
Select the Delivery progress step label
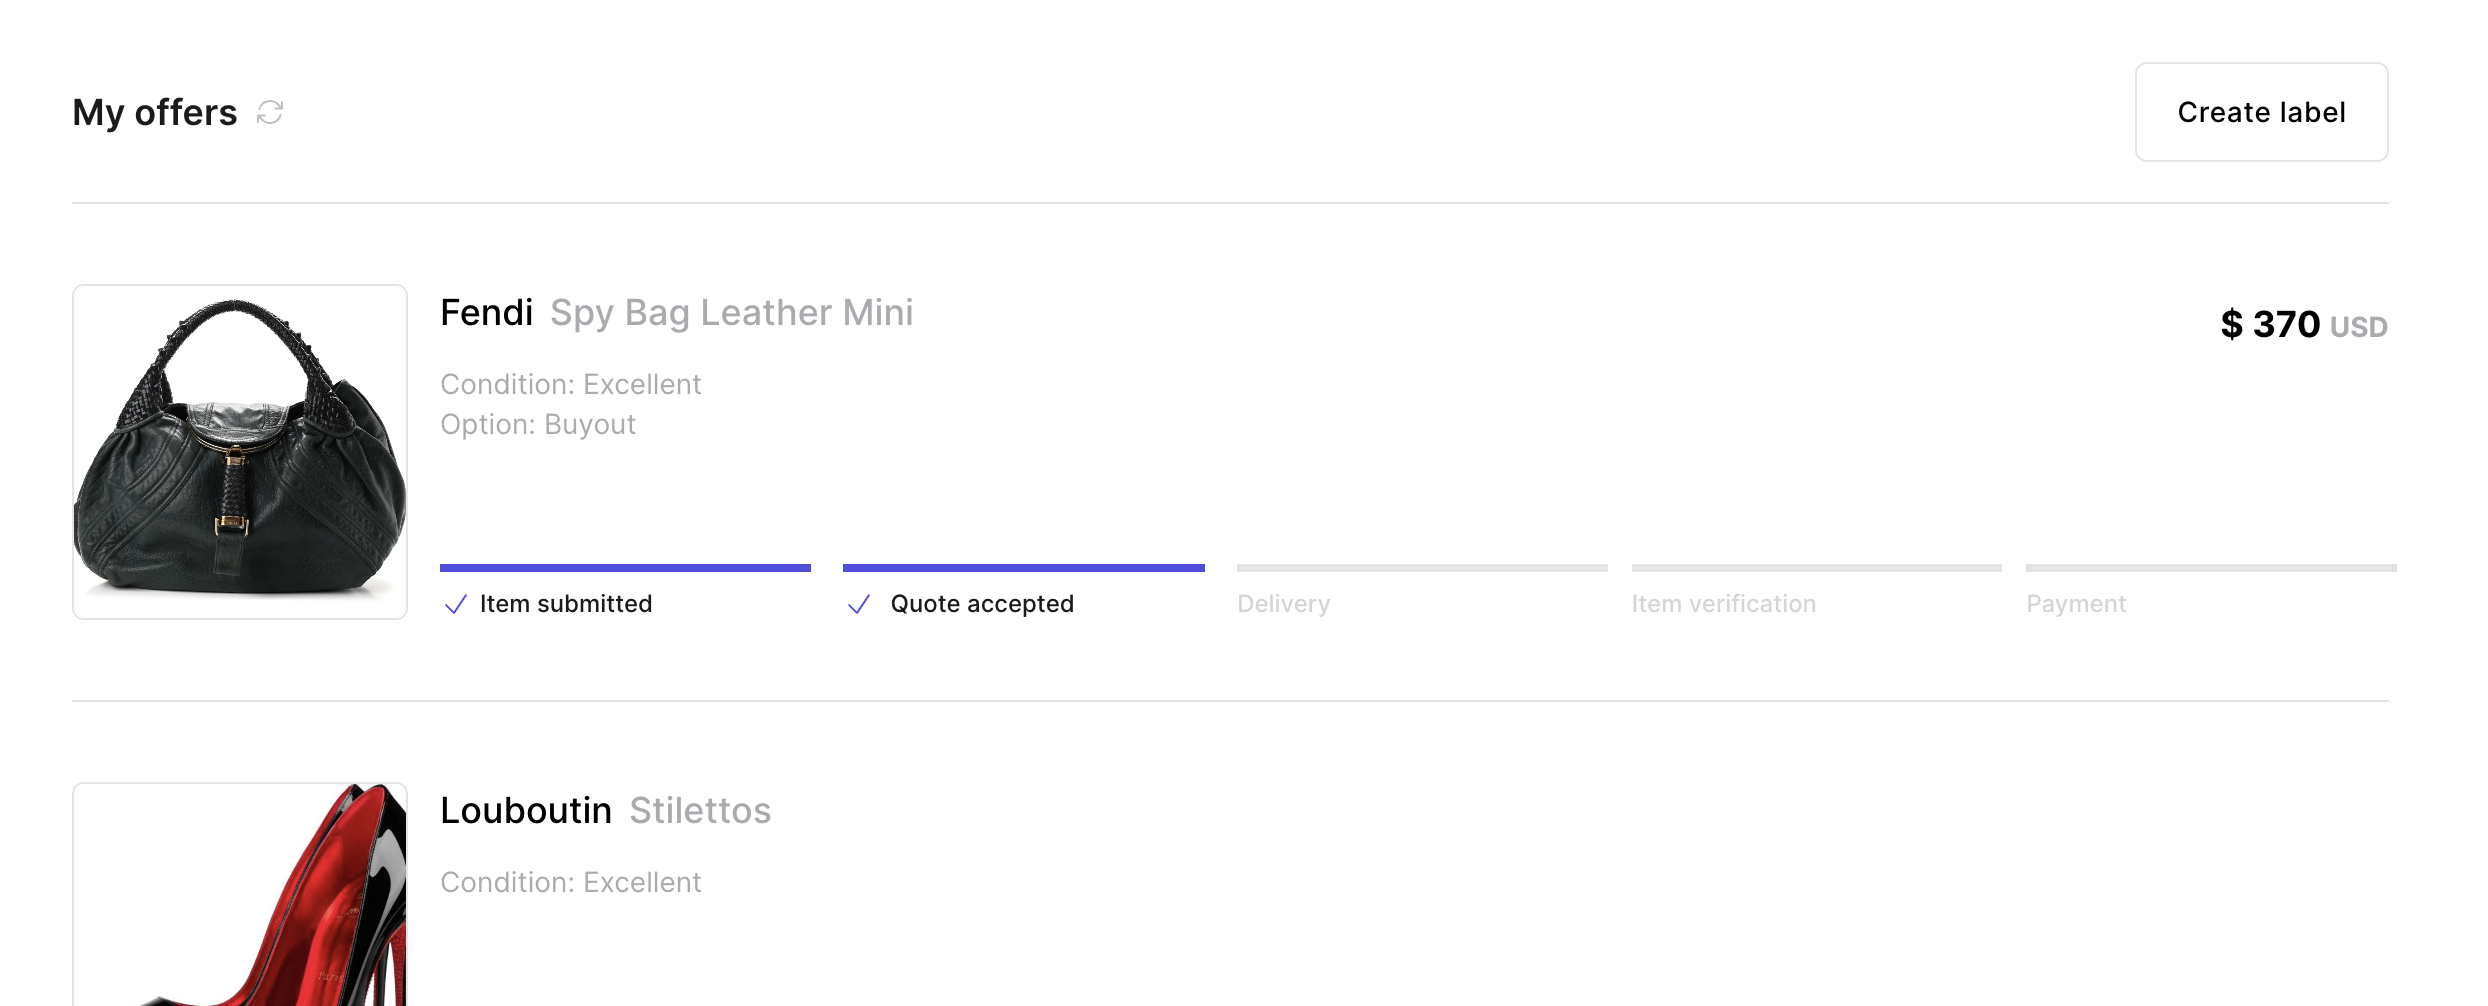(1284, 604)
